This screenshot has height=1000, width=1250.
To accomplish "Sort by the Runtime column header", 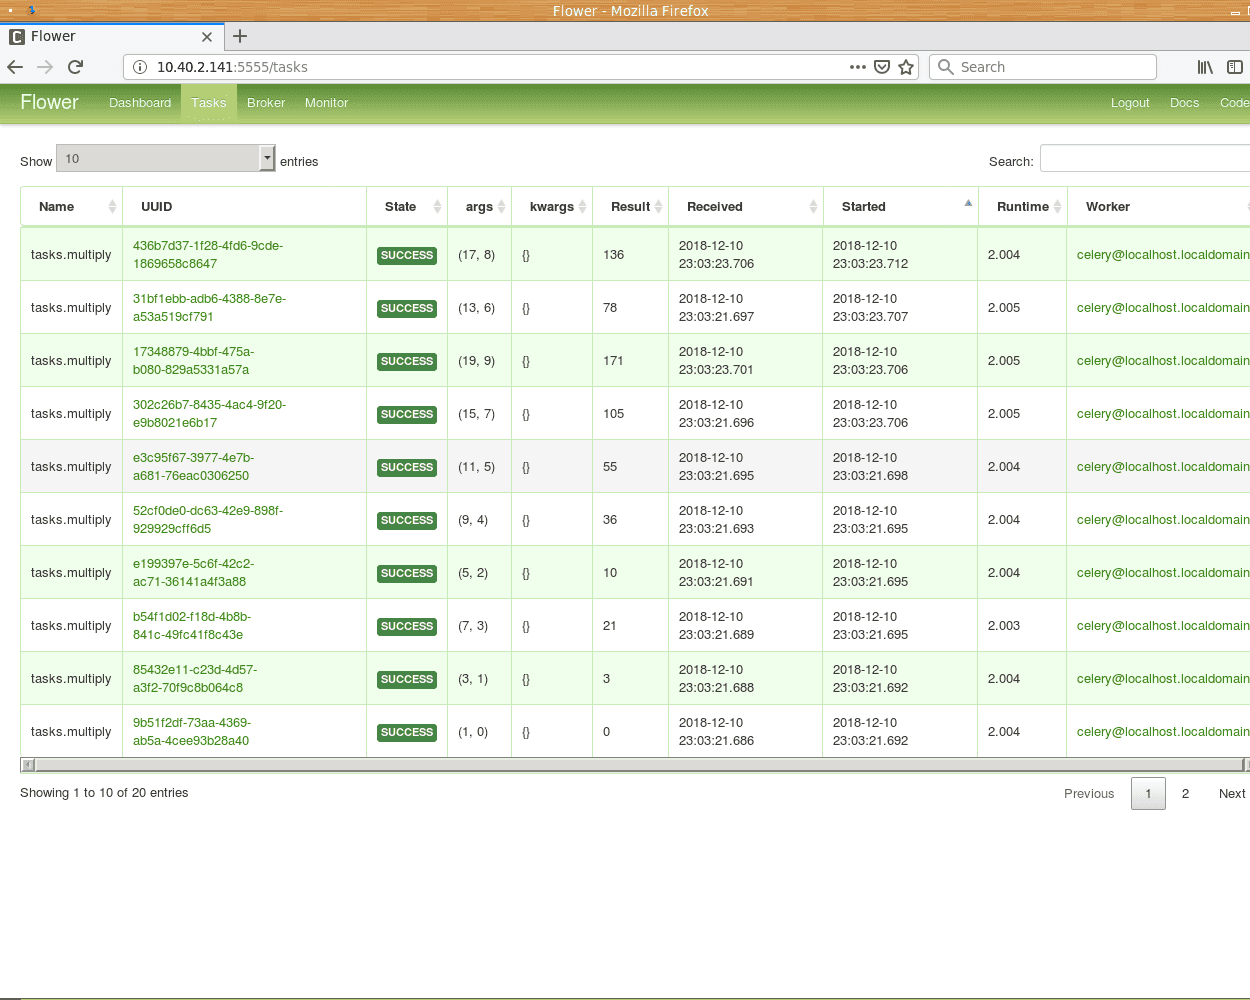I will click(1023, 207).
